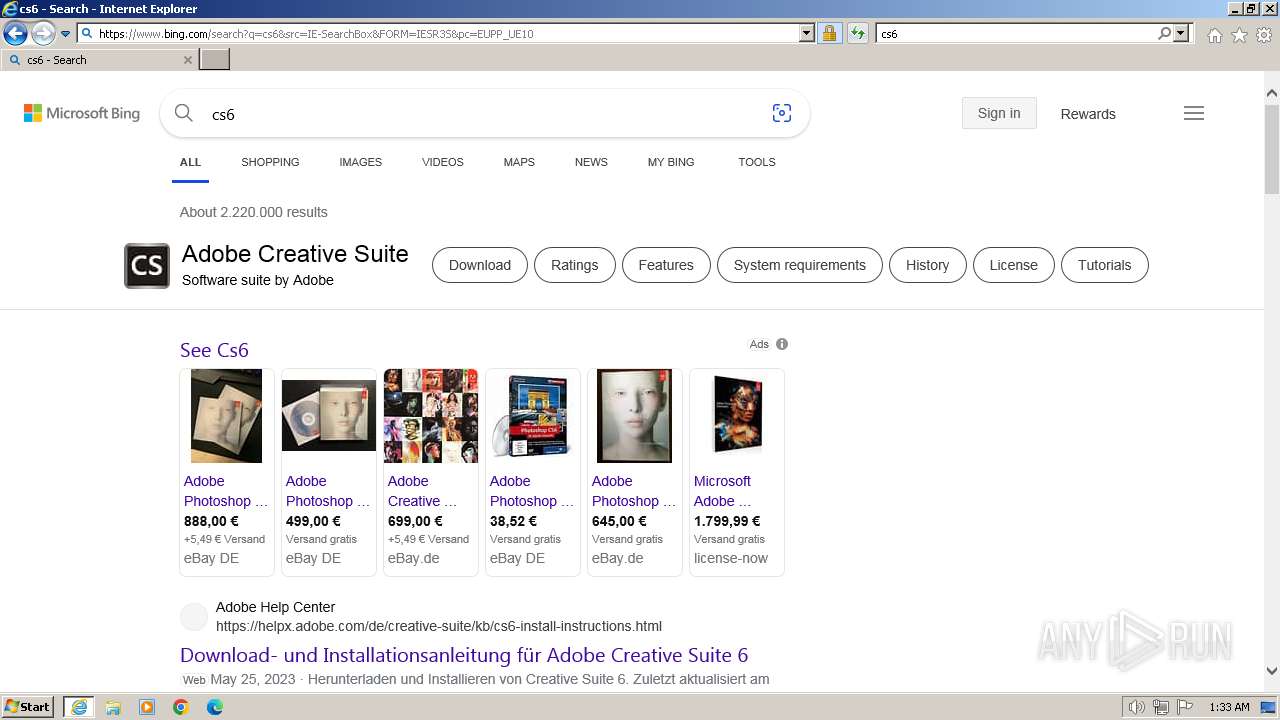This screenshot has width=1280, height=720.
Task: Refresh the page using the green arrows icon
Action: coord(858,33)
